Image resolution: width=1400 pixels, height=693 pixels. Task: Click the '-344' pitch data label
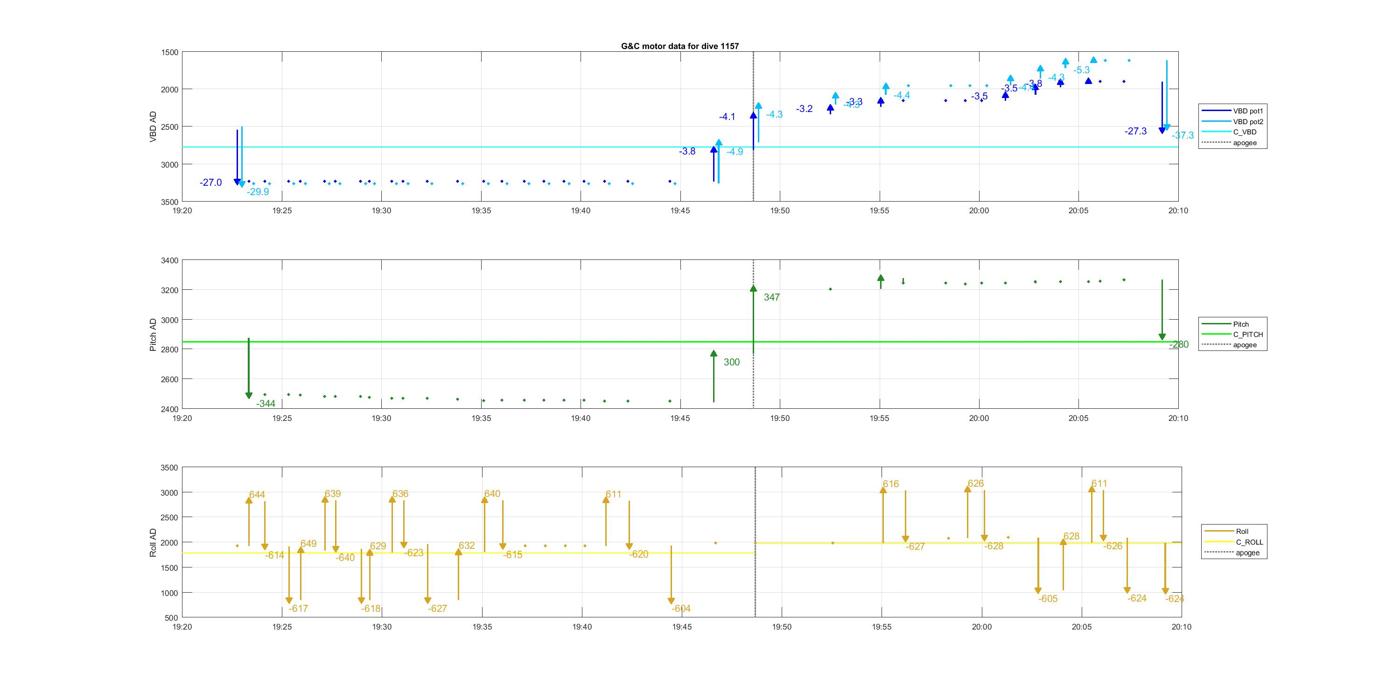tap(266, 403)
